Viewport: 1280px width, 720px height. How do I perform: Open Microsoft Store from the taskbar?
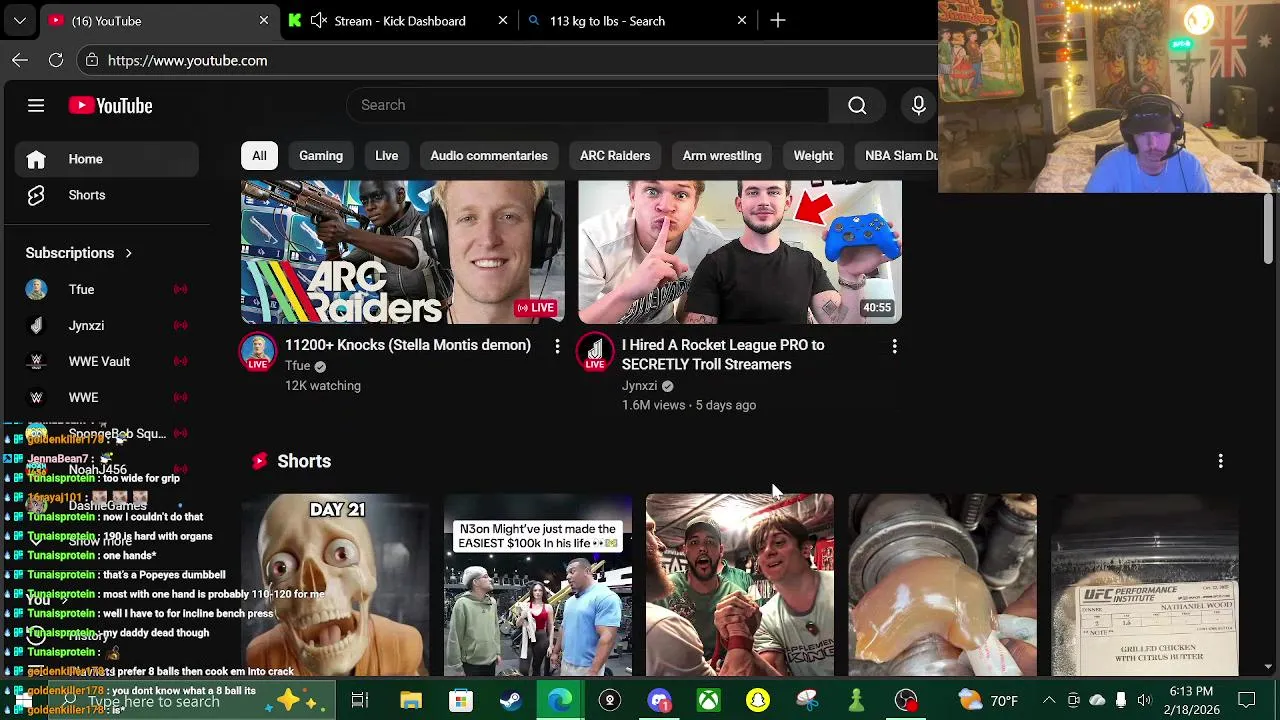[460, 700]
